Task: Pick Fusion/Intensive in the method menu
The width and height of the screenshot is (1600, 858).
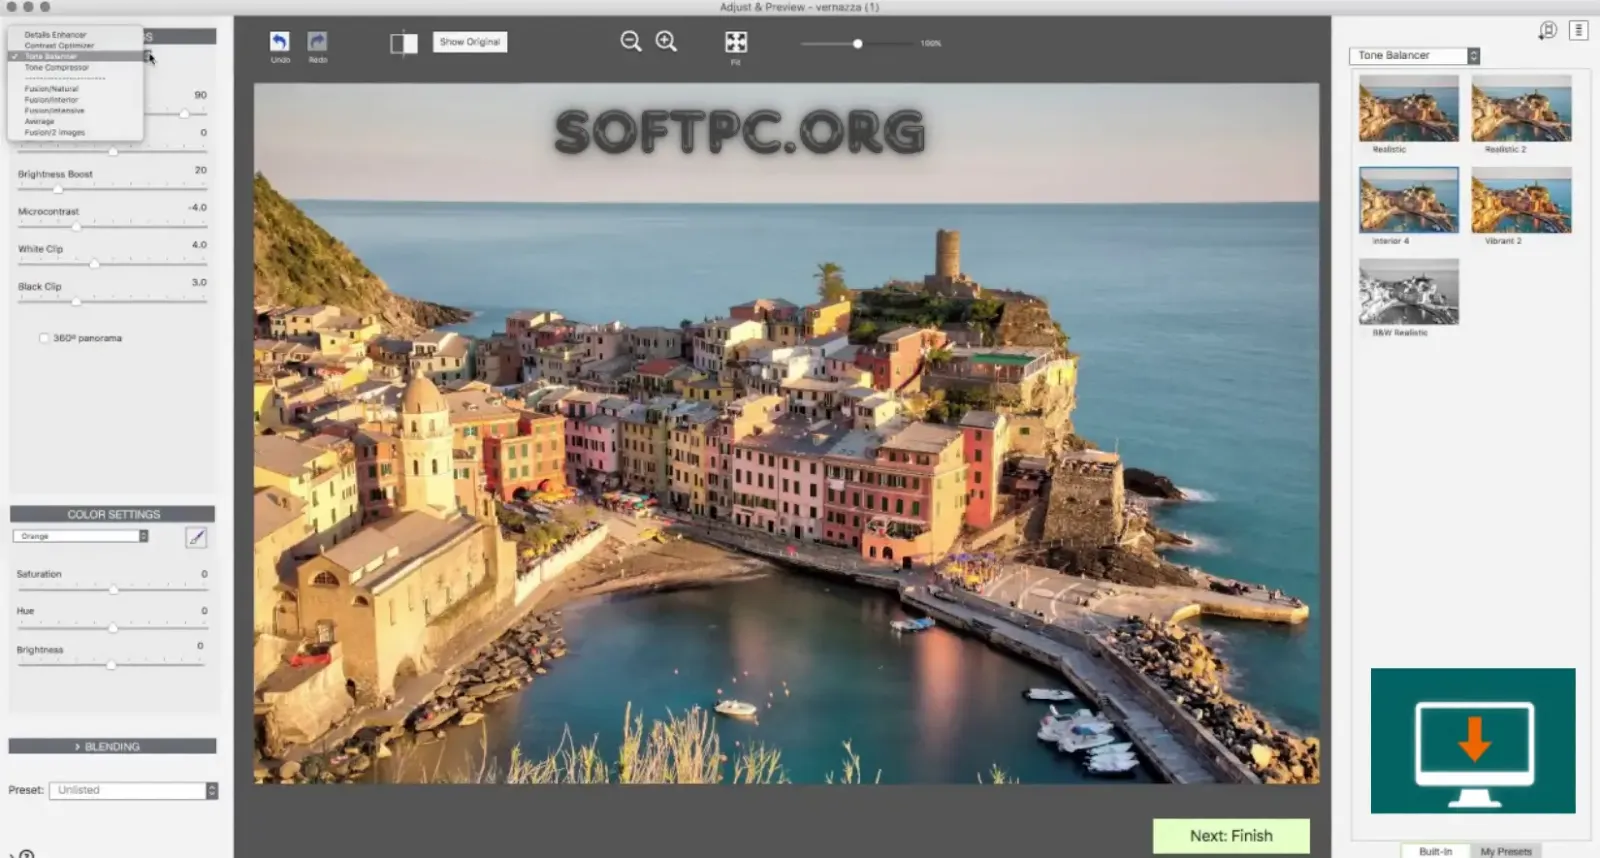Action: (x=54, y=111)
